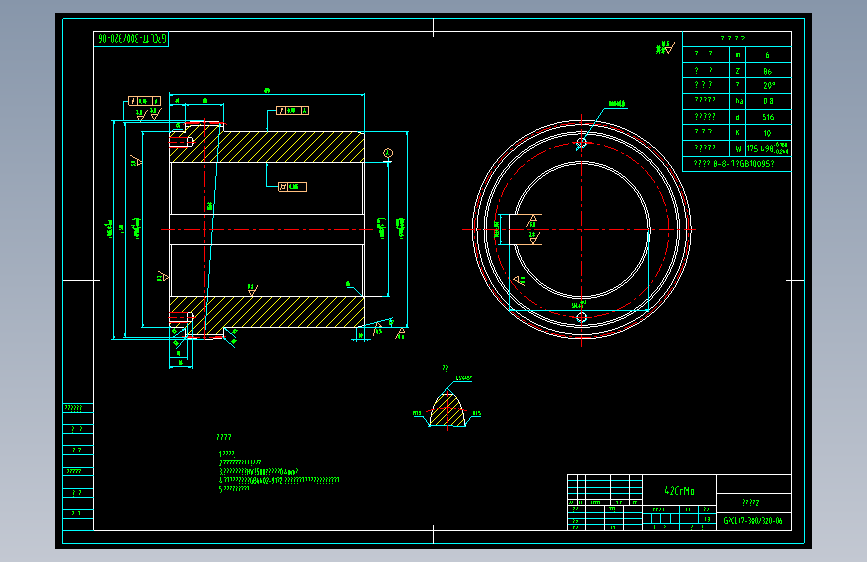Select the gear parameter table header cell

(x=737, y=39)
